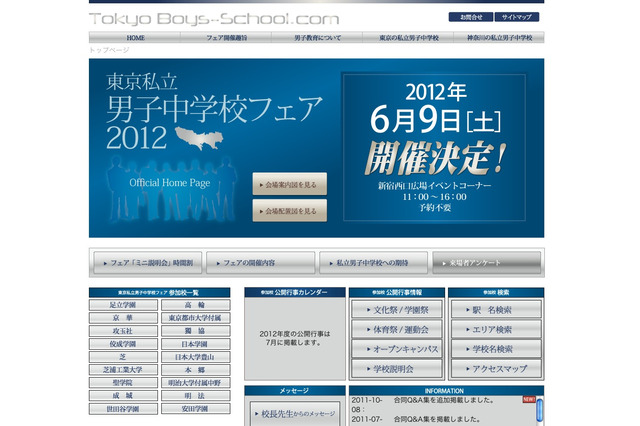
Task: Click the メッセージ panel header
Action: click(295, 390)
